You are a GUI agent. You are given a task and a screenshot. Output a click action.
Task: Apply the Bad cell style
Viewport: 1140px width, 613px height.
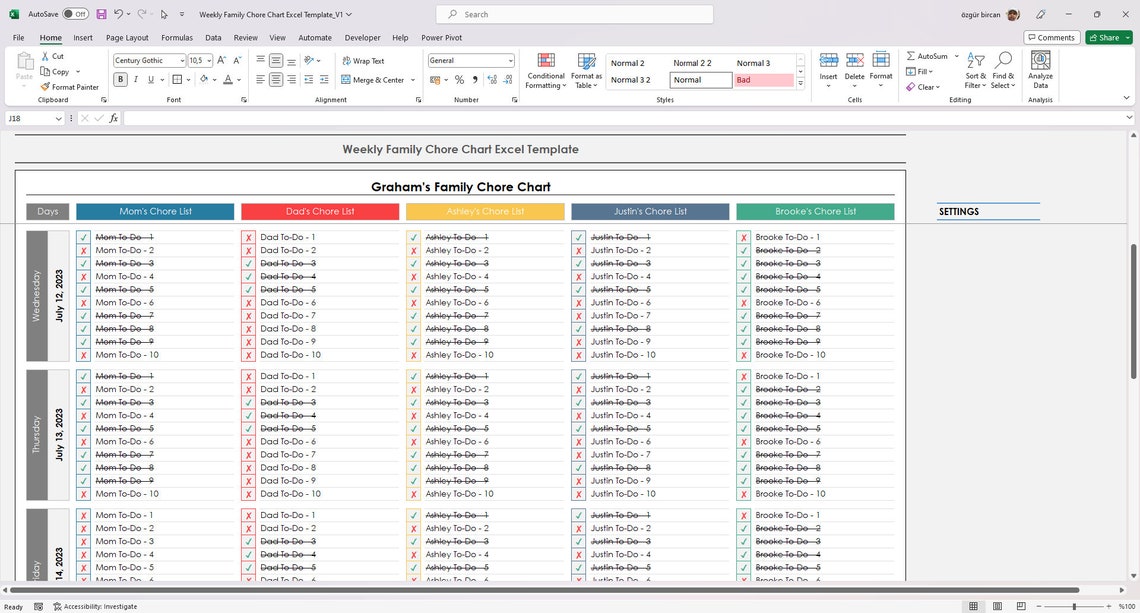click(763, 79)
